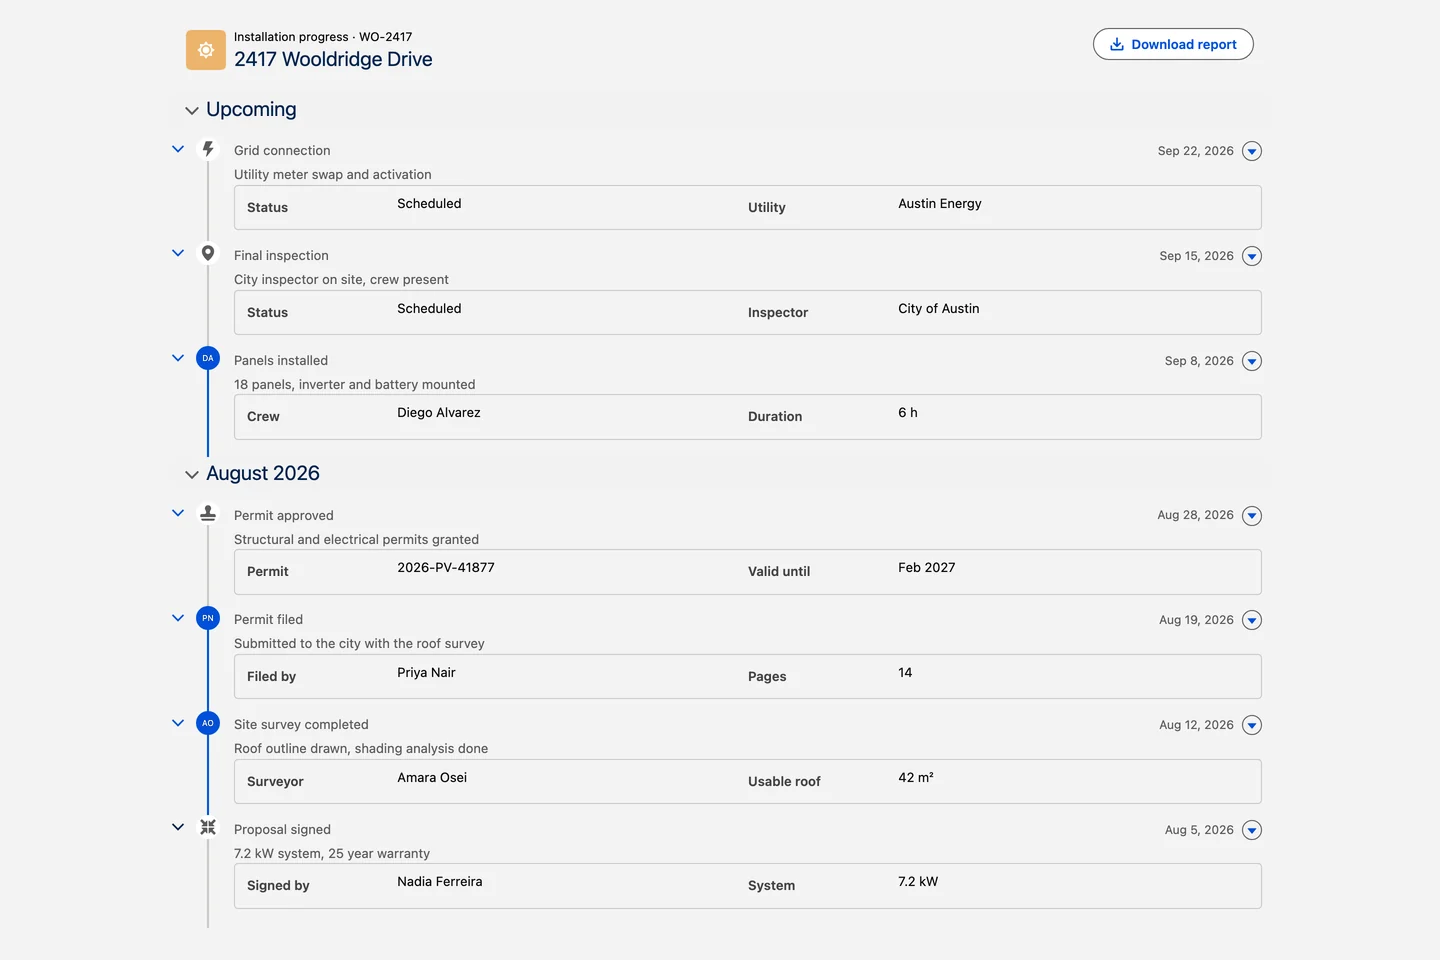This screenshot has width=1440, height=960.
Task: Click the Final inspection entry title
Action: coord(281,256)
